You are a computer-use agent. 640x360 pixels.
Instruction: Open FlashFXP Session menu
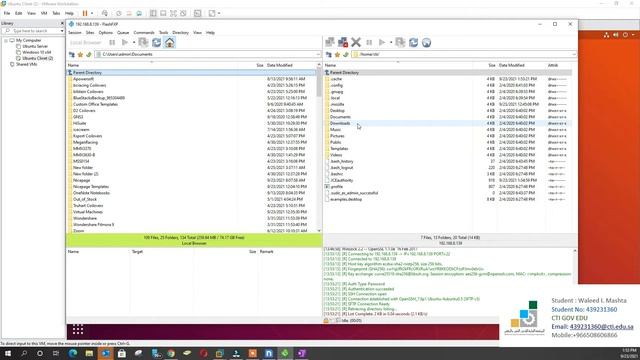pyautogui.click(x=75, y=33)
